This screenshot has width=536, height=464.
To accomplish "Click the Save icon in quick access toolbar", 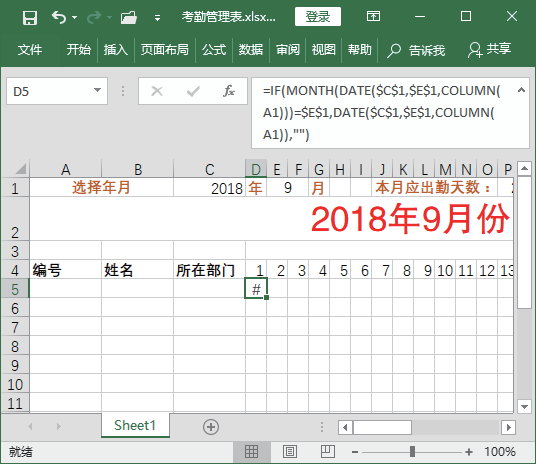I will tap(30, 17).
